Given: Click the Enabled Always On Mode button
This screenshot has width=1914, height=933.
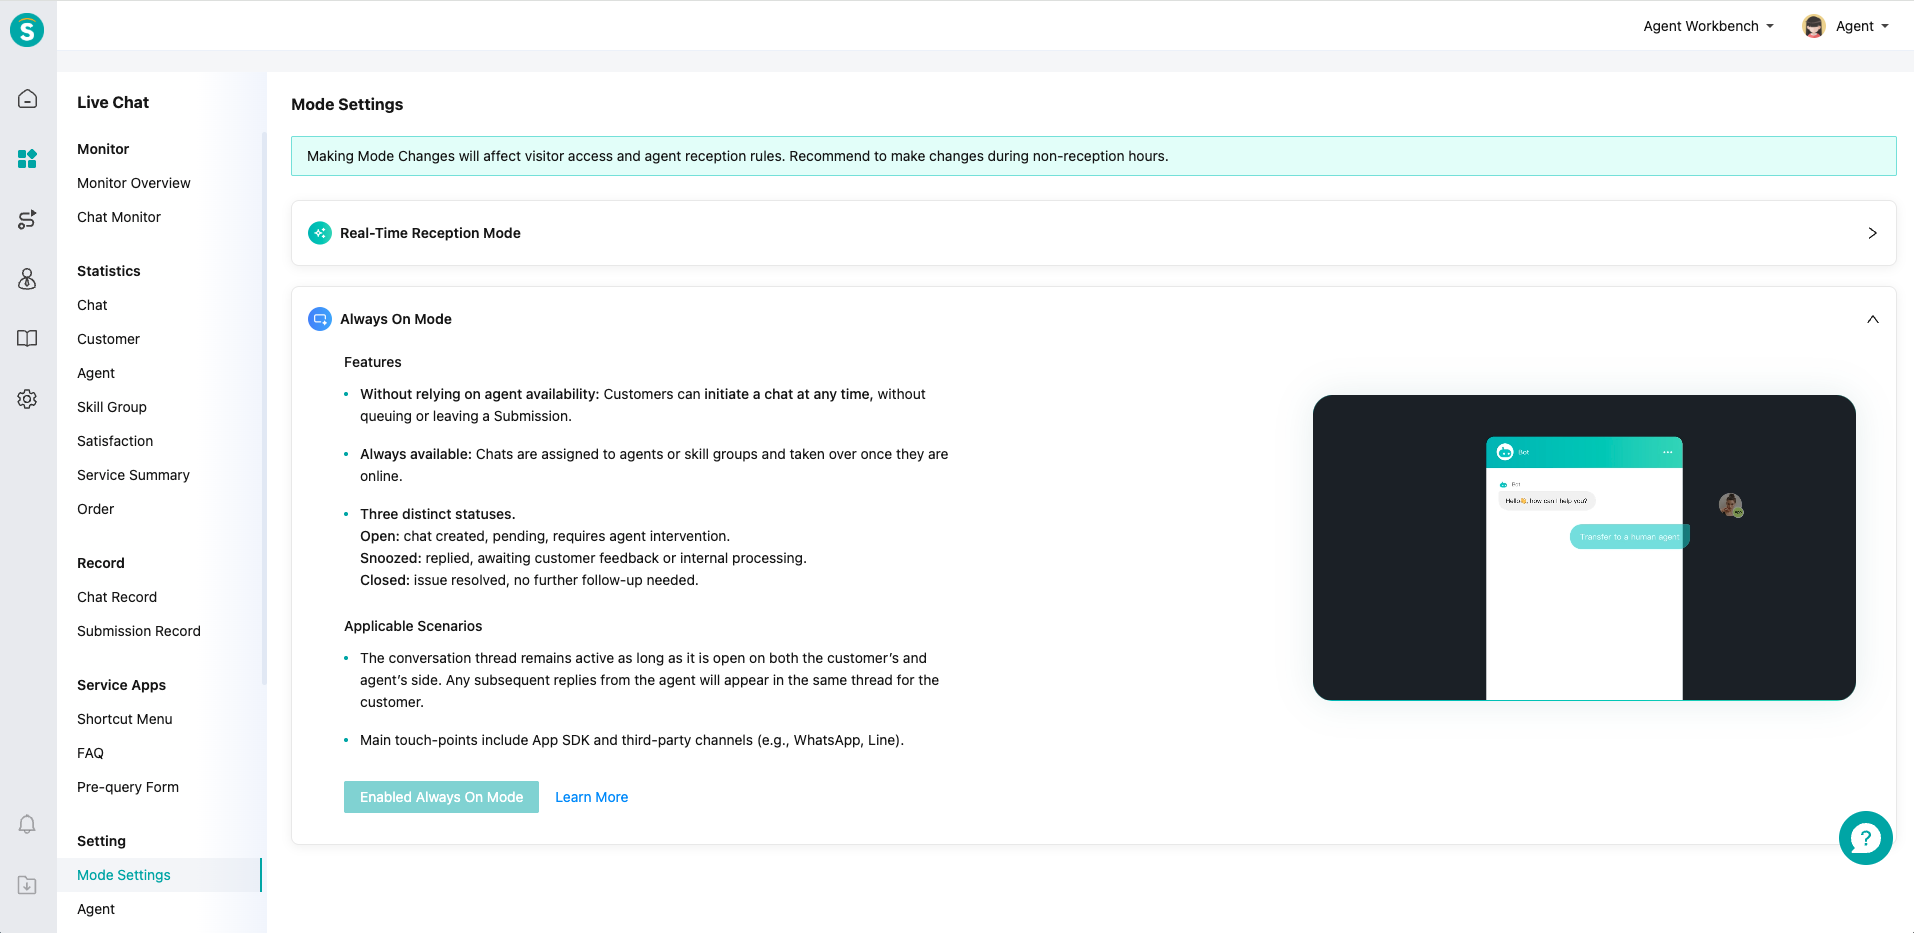Looking at the screenshot, I should (x=441, y=797).
